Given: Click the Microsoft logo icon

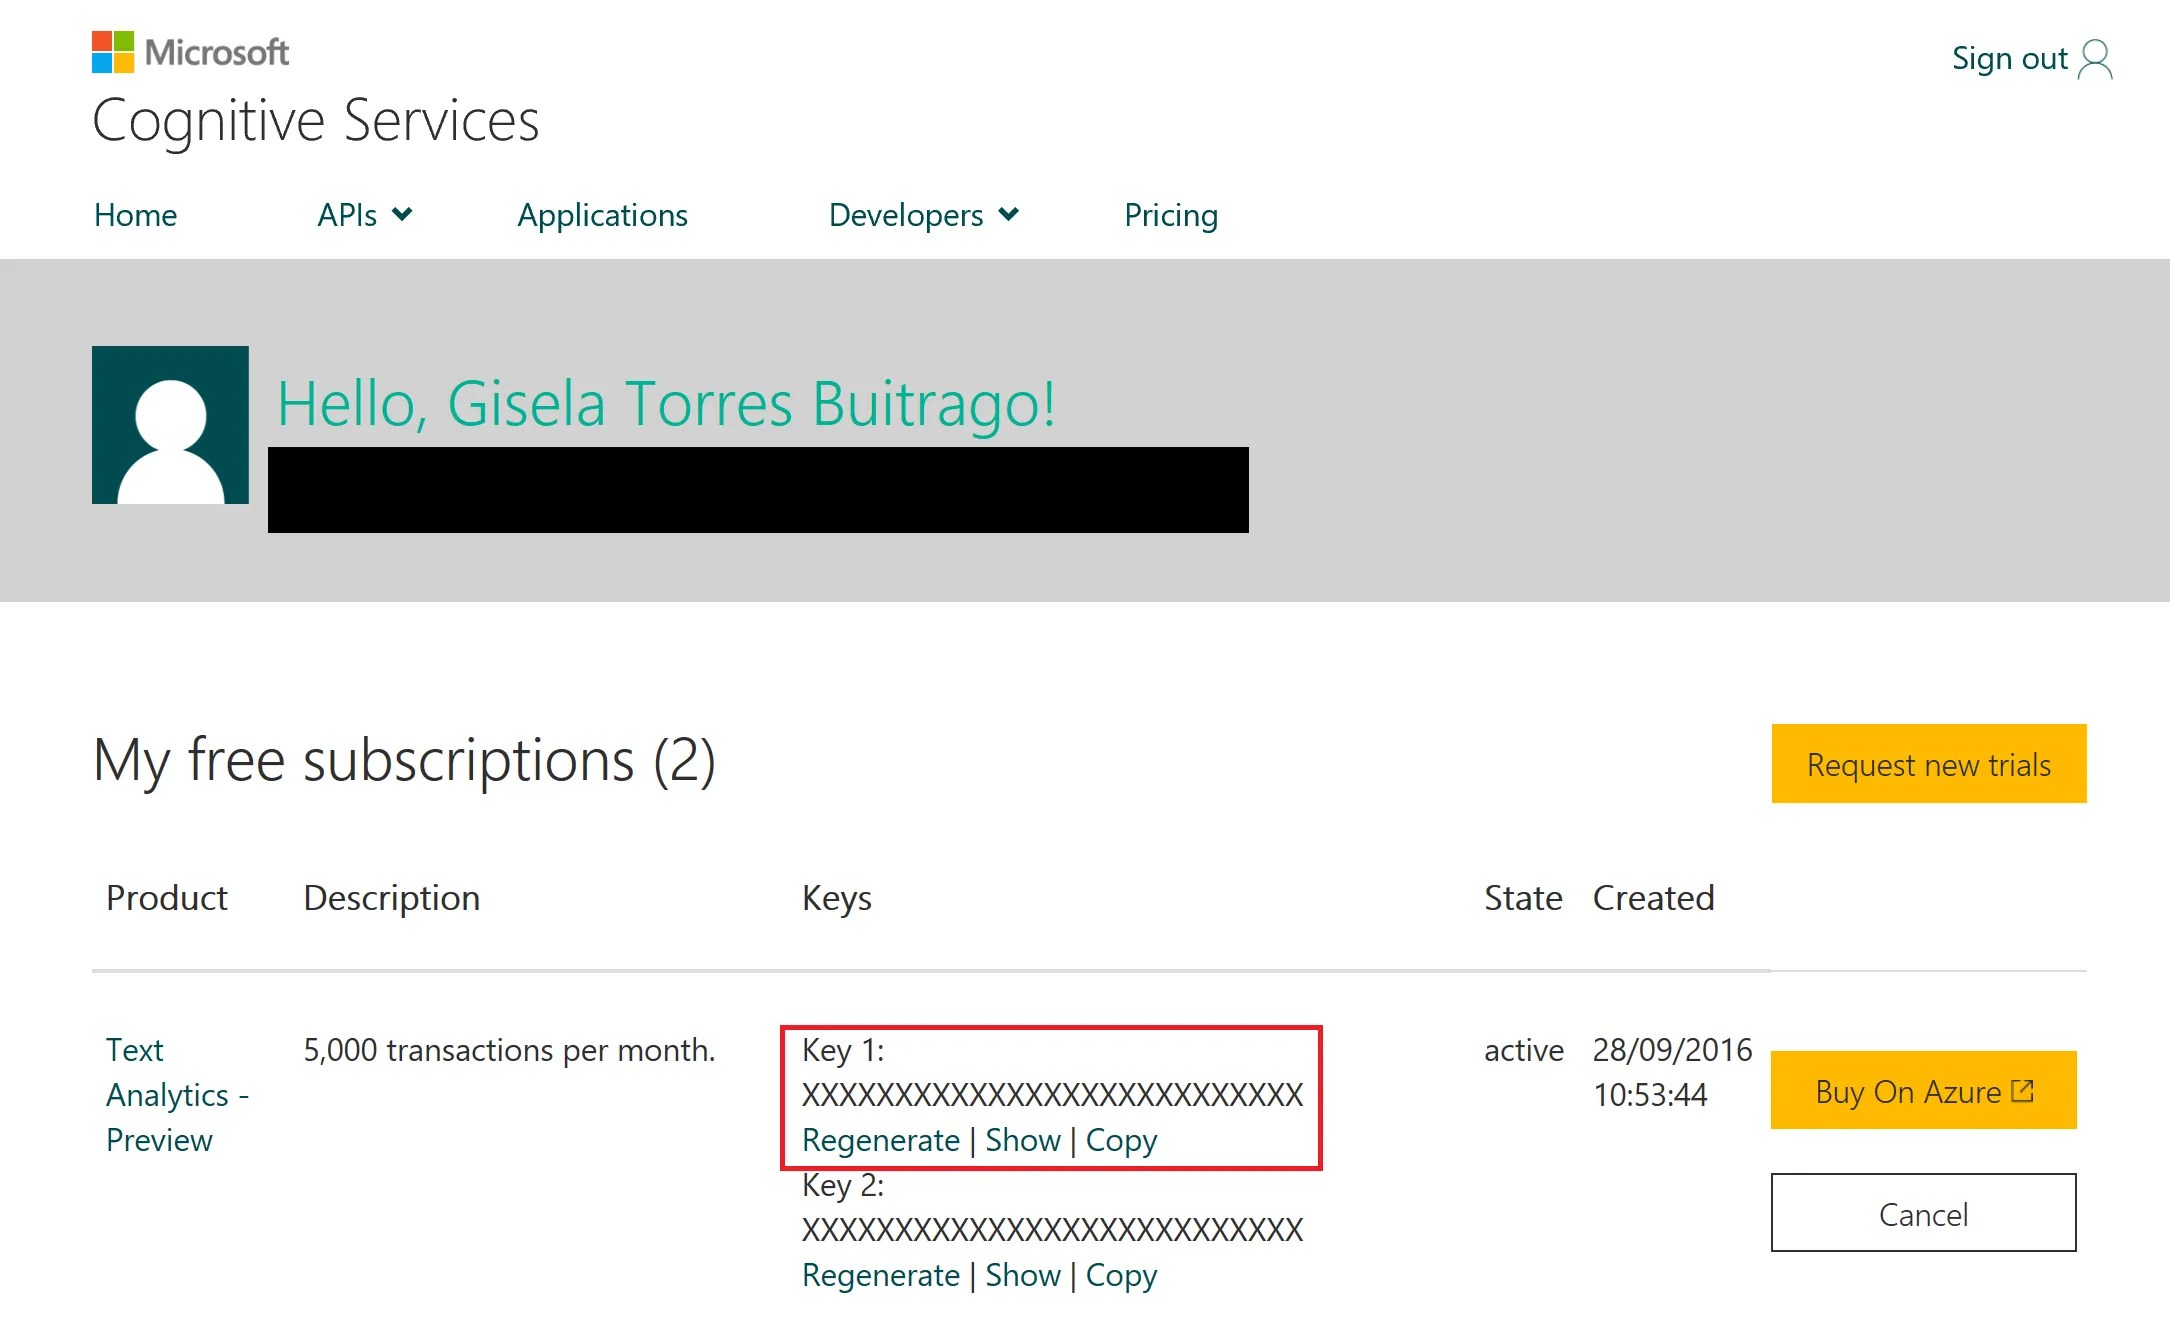Looking at the screenshot, I should pyautogui.click(x=113, y=52).
